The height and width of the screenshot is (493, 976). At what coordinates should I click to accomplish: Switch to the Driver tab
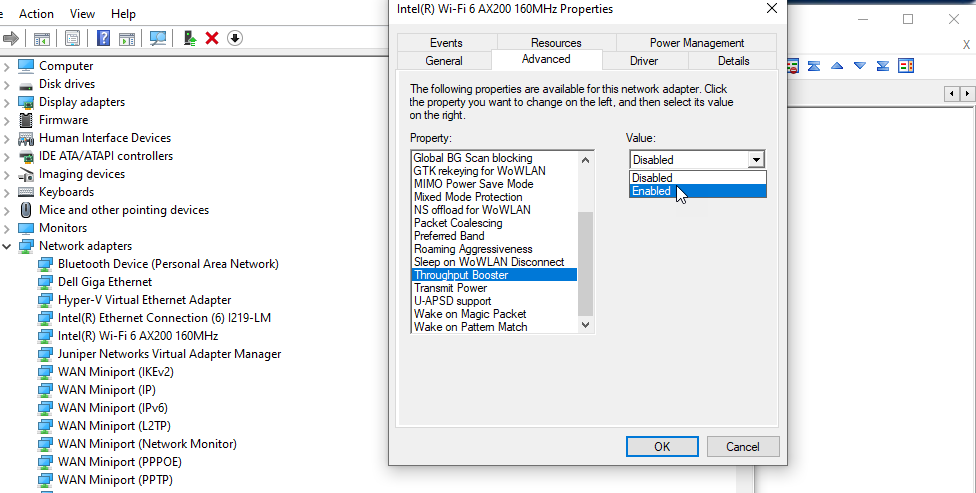[644, 60]
